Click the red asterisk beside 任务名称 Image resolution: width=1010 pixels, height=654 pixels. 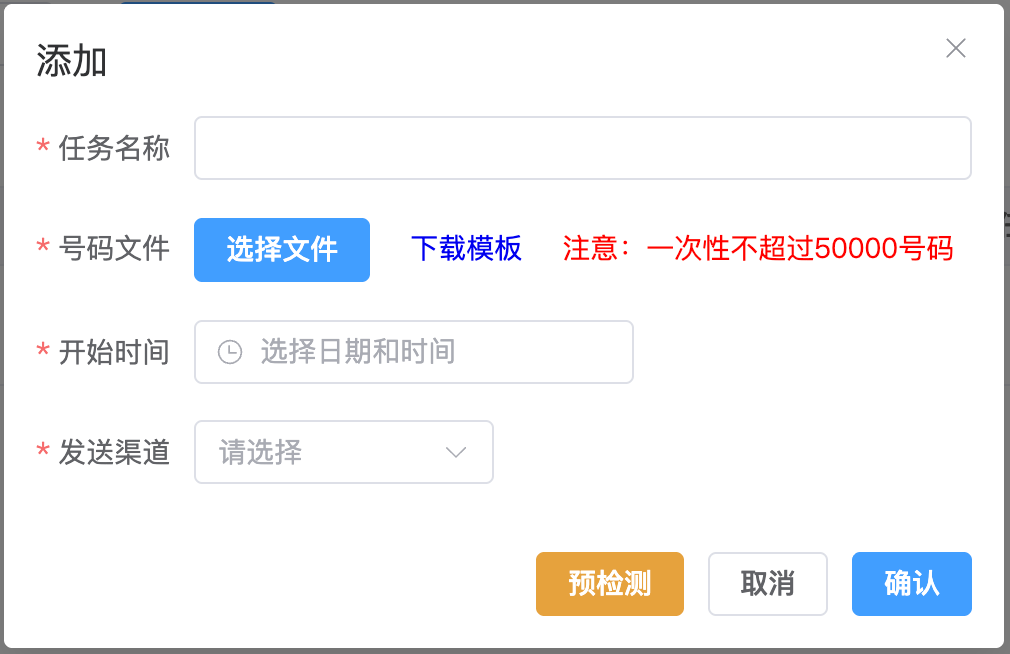tap(43, 149)
